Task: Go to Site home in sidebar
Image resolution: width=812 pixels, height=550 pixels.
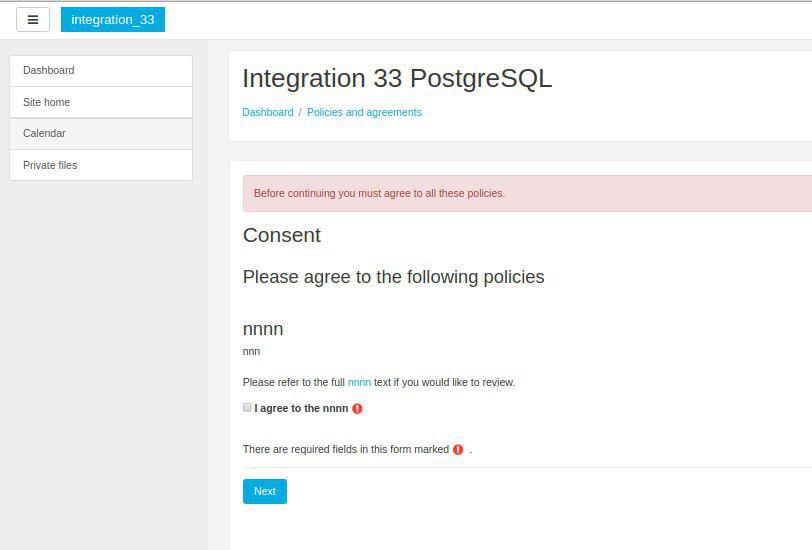Action: tap(101, 102)
